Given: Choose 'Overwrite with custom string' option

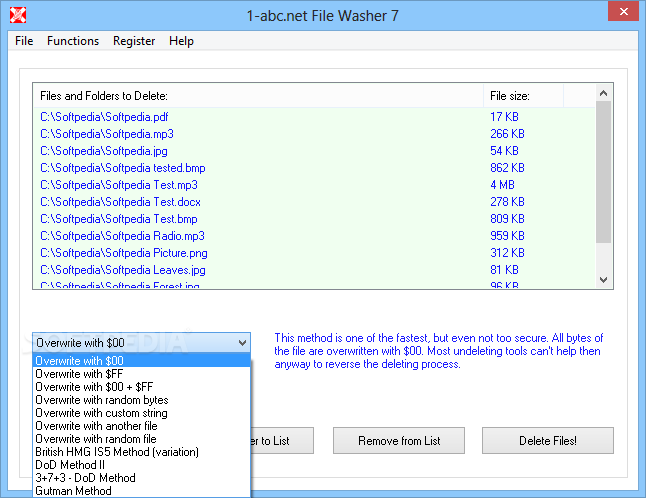Looking at the screenshot, I should tap(141, 413).
